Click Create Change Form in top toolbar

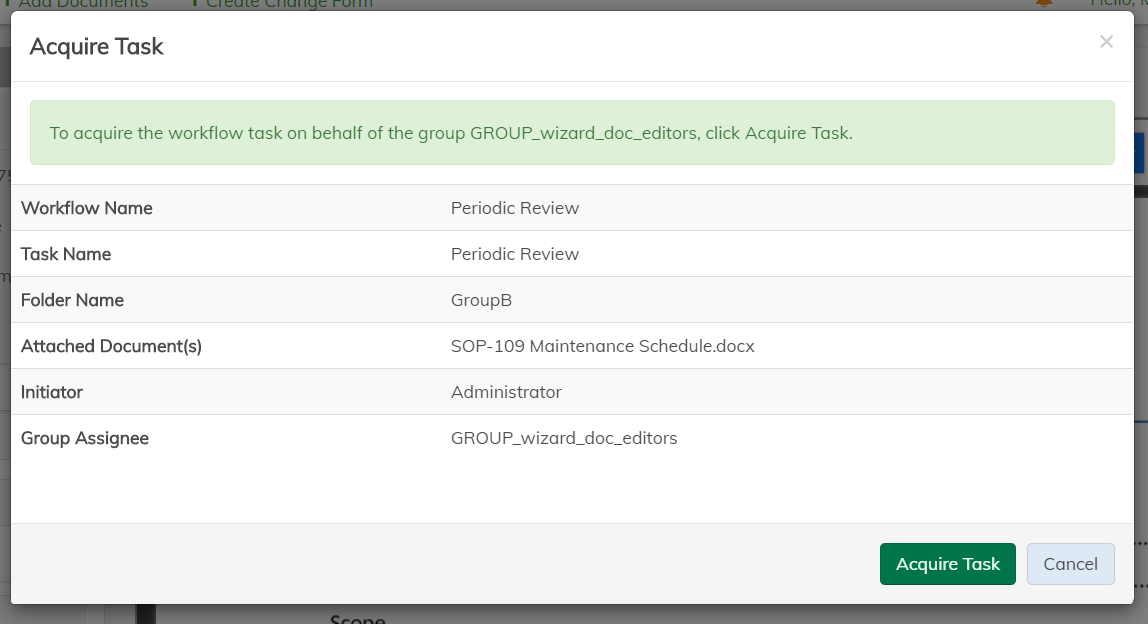coord(288,4)
